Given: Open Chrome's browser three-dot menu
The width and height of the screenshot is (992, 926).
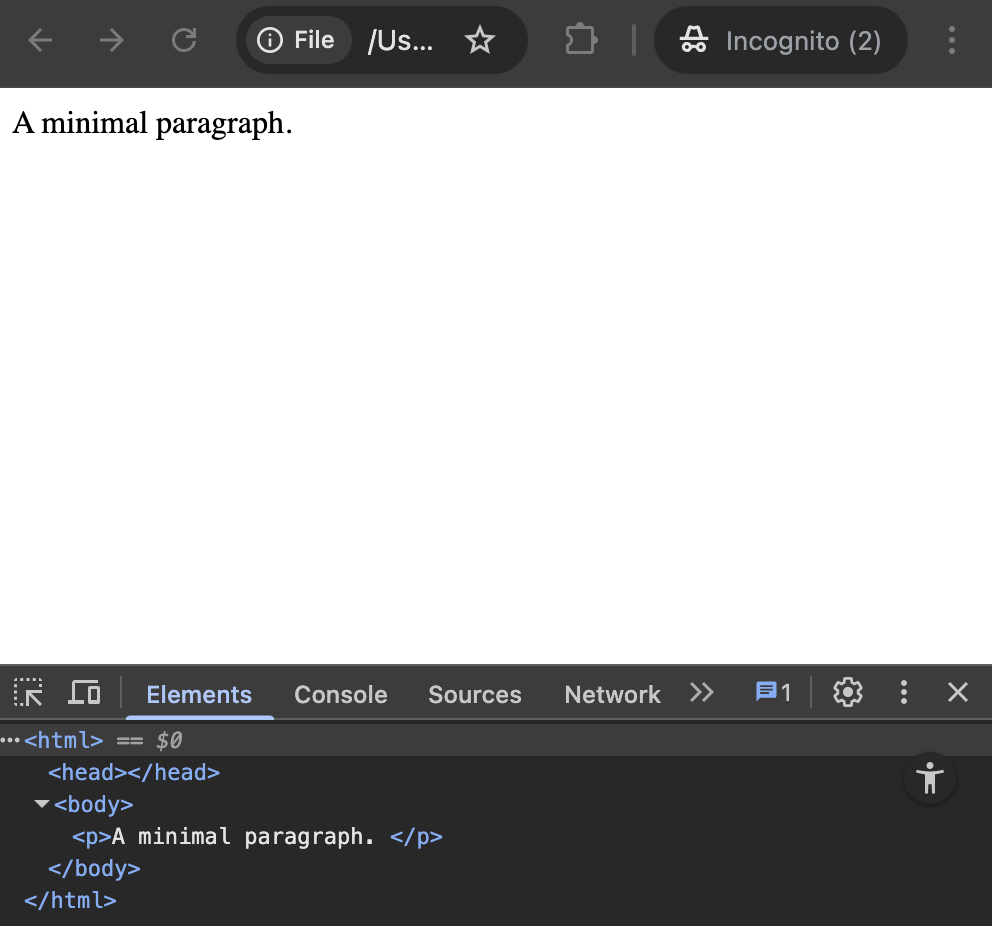Looking at the screenshot, I should pyautogui.click(x=951, y=40).
